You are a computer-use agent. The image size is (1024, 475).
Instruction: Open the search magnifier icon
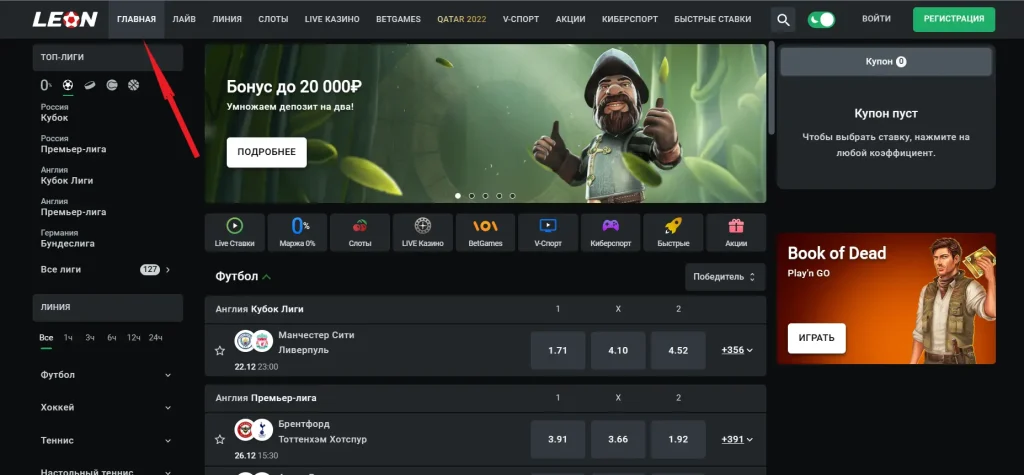click(x=783, y=20)
